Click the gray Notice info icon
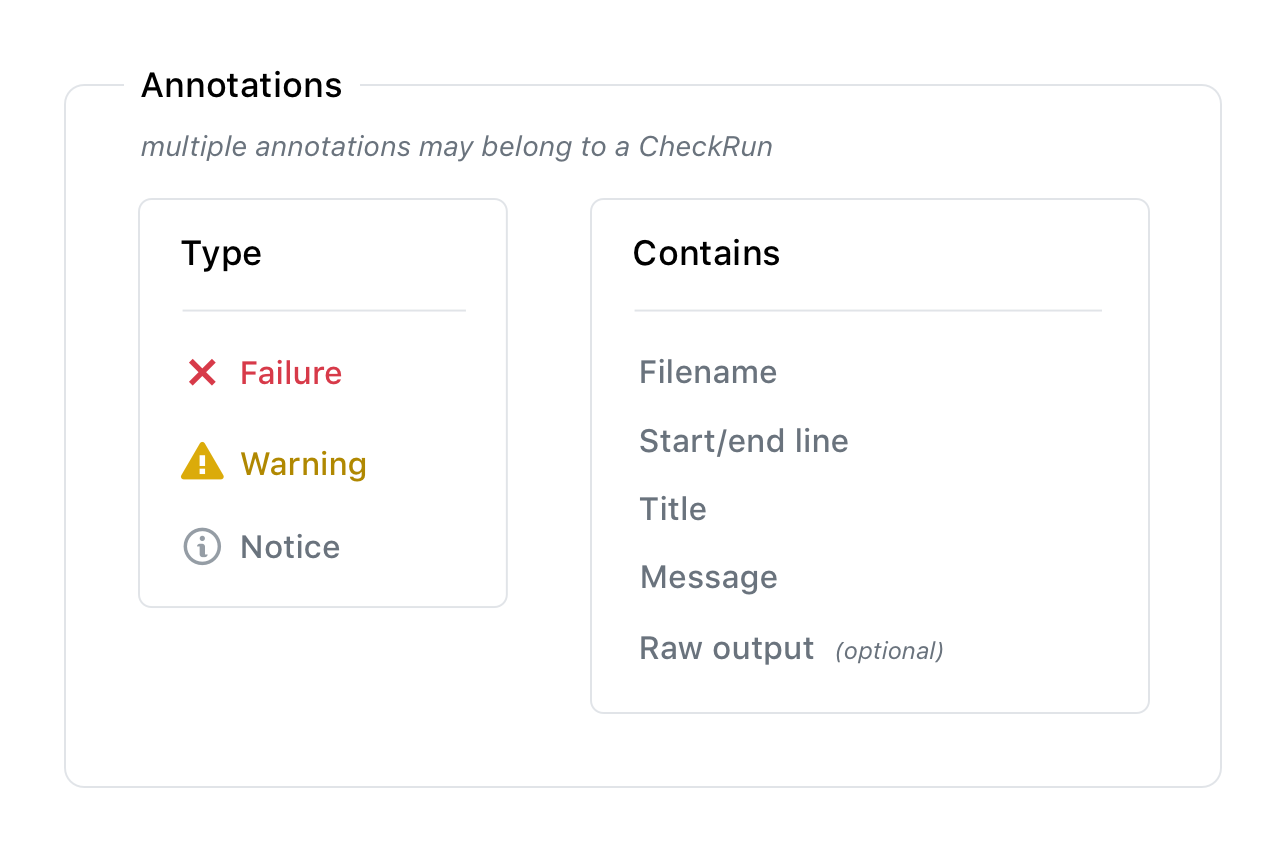 pyautogui.click(x=202, y=546)
